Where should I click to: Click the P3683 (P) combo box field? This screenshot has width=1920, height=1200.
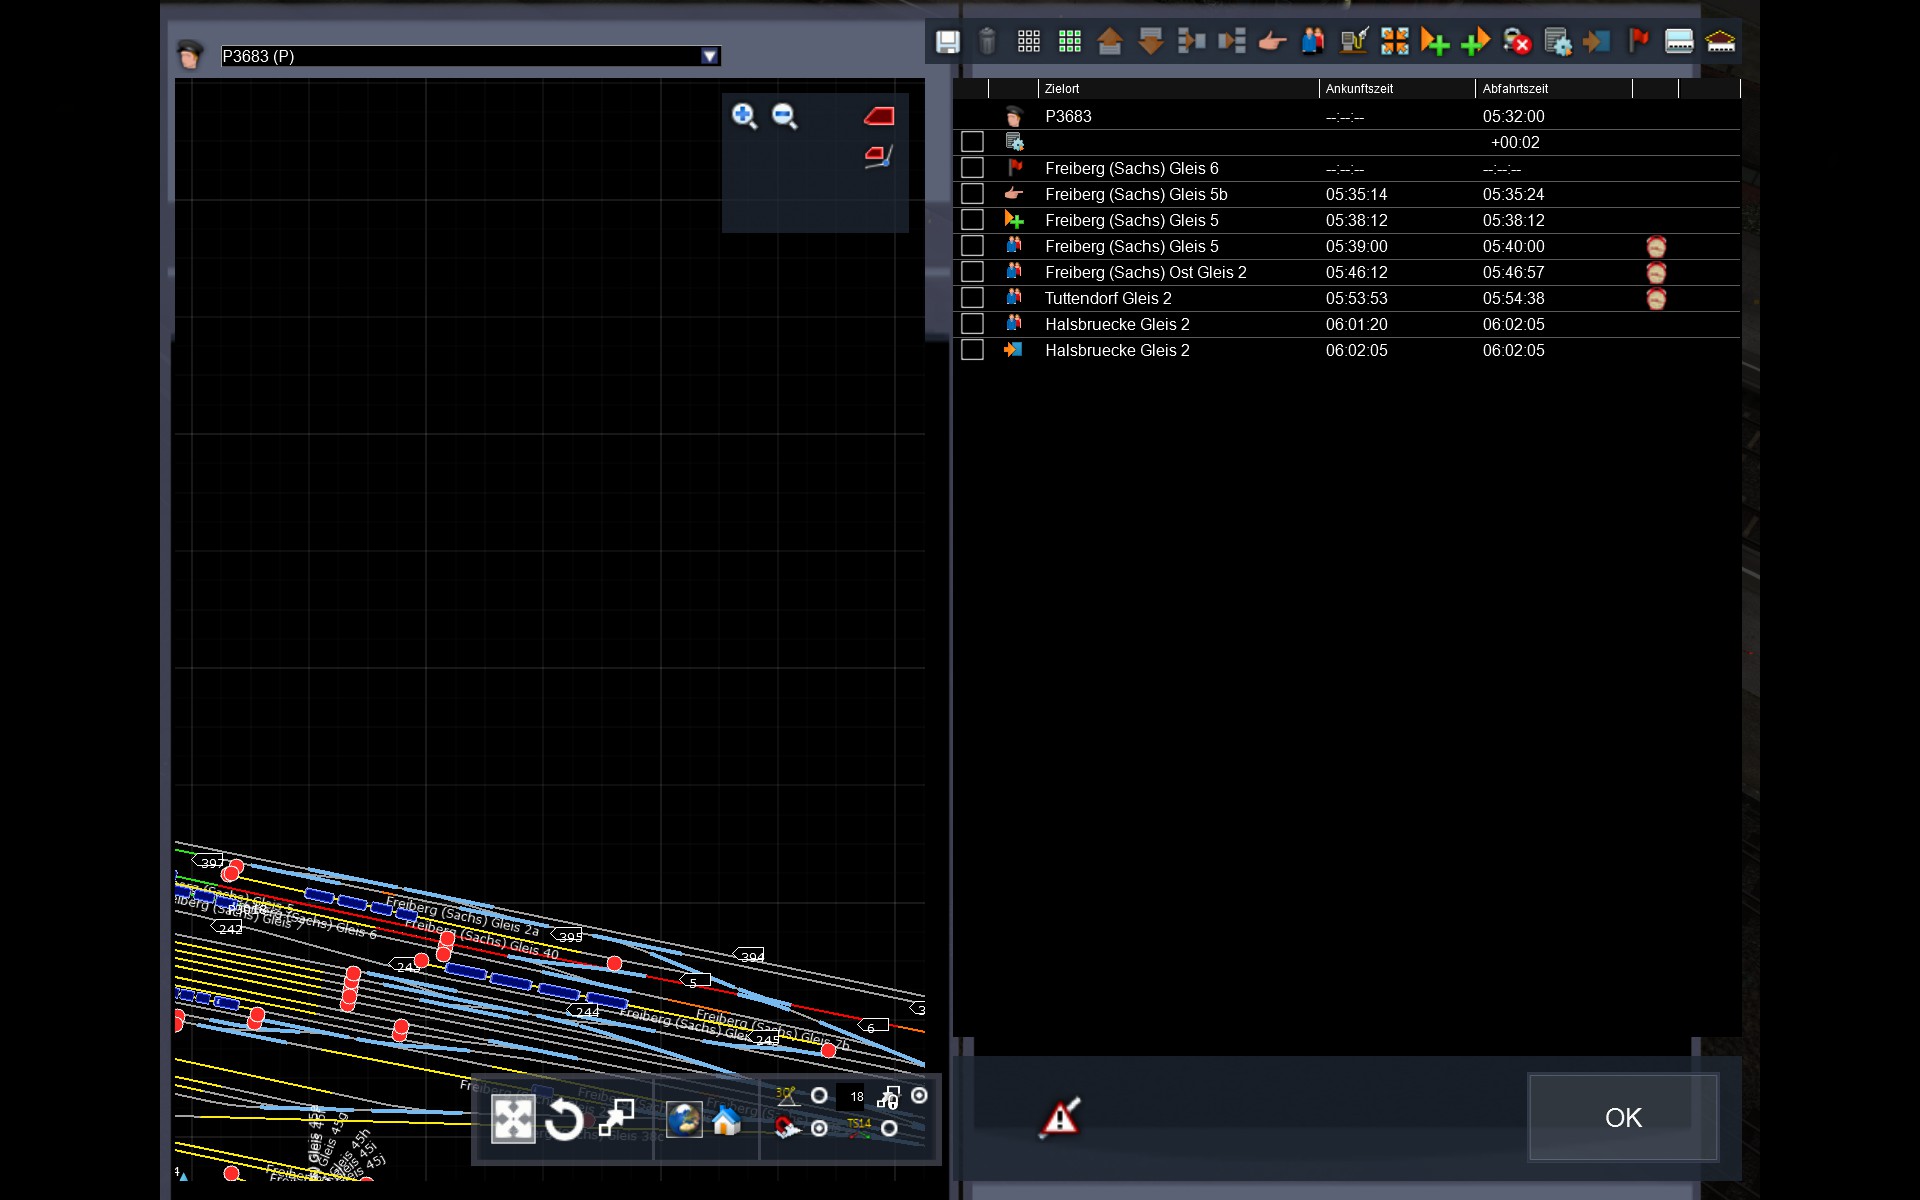pos(470,56)
